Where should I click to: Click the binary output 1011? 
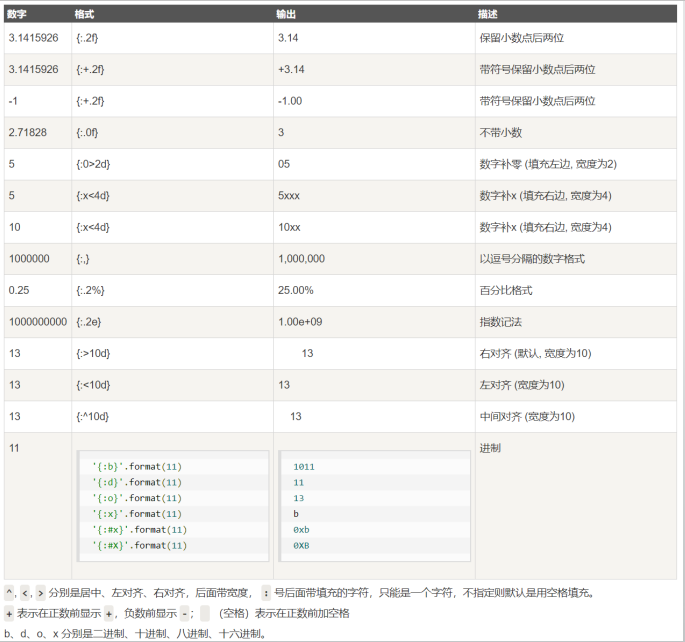point(304,467)
